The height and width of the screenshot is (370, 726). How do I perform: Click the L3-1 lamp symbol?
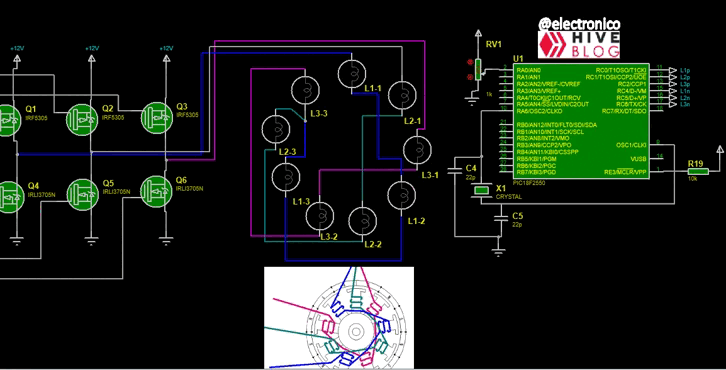point(417,150)
